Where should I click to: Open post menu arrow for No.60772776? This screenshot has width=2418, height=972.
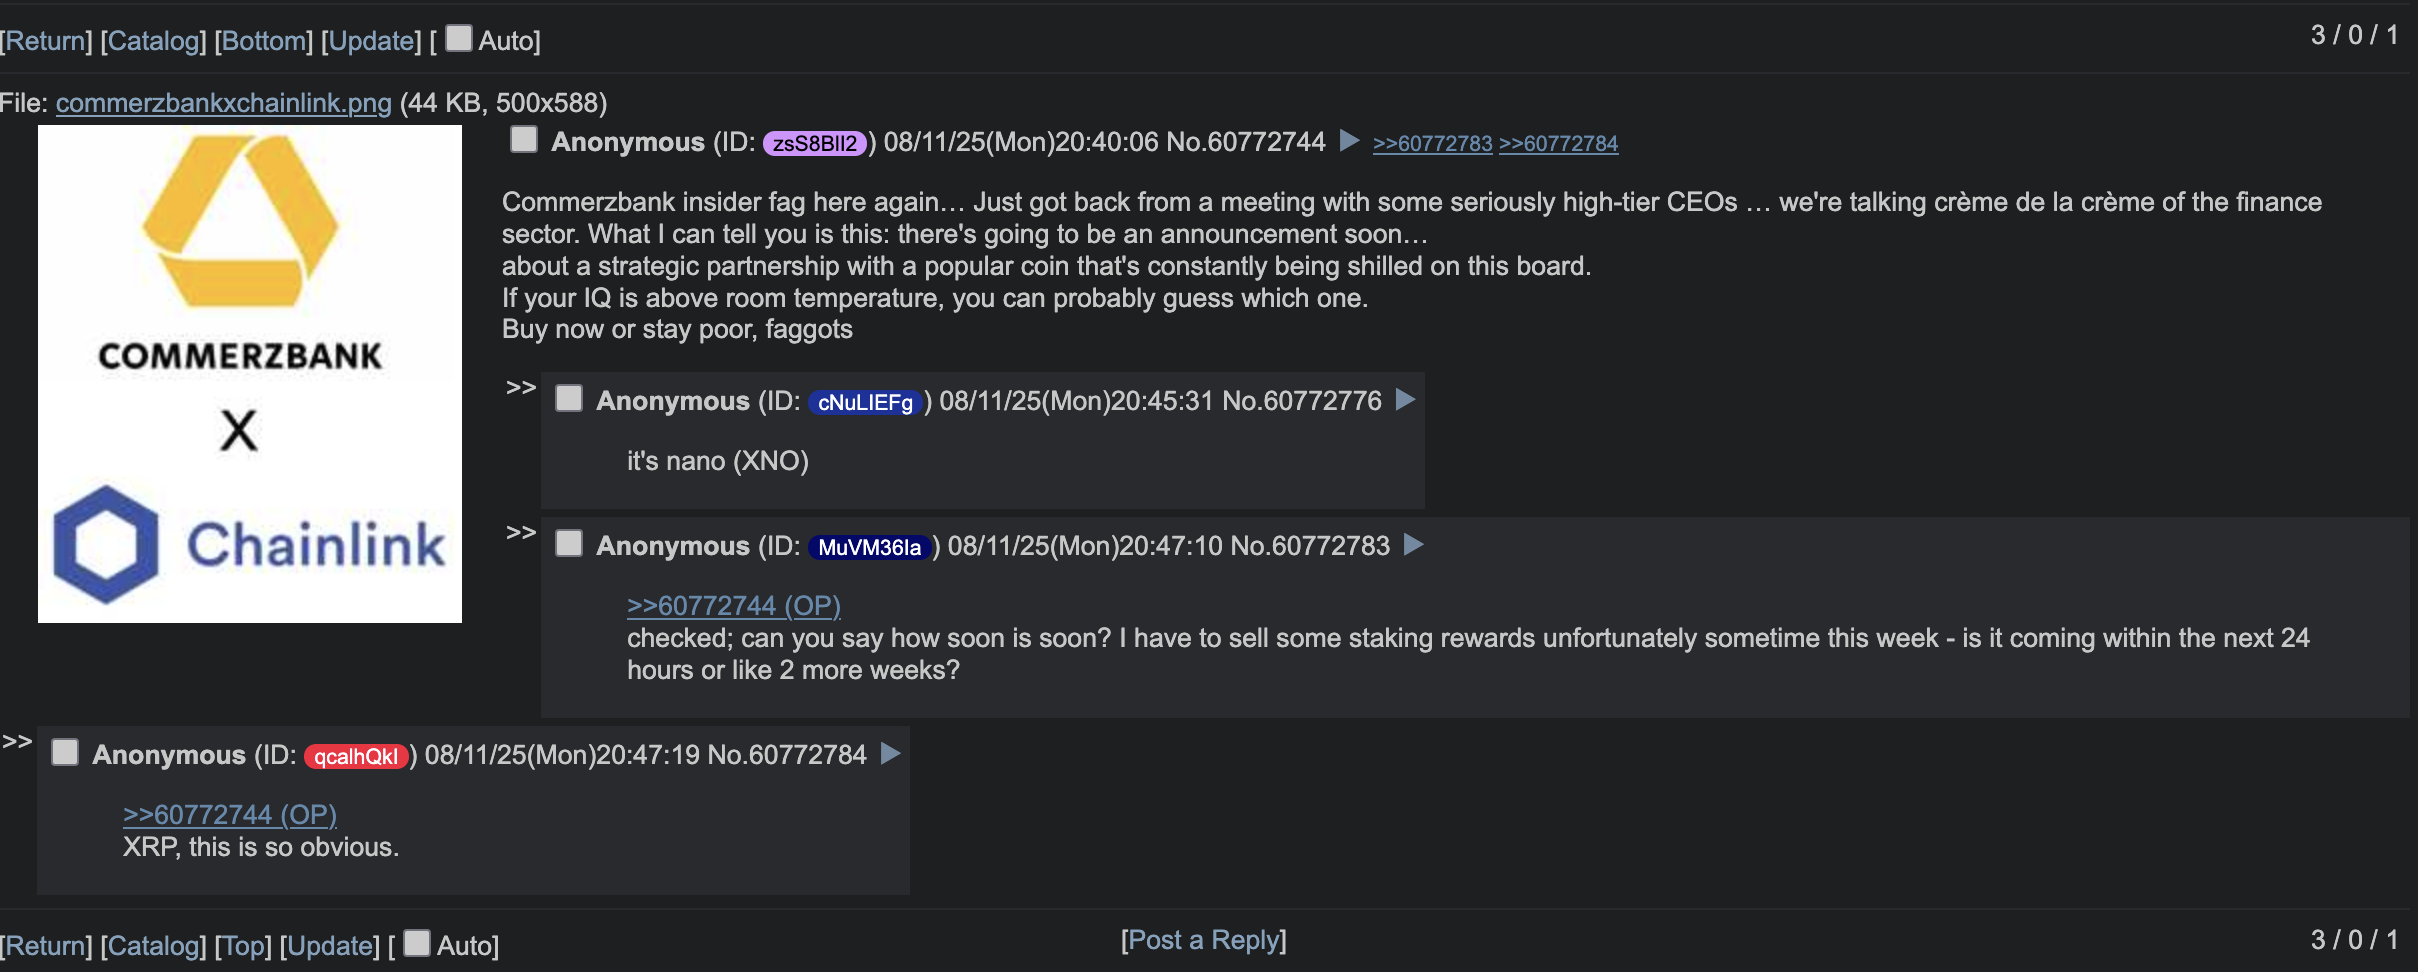point(1405,400)
